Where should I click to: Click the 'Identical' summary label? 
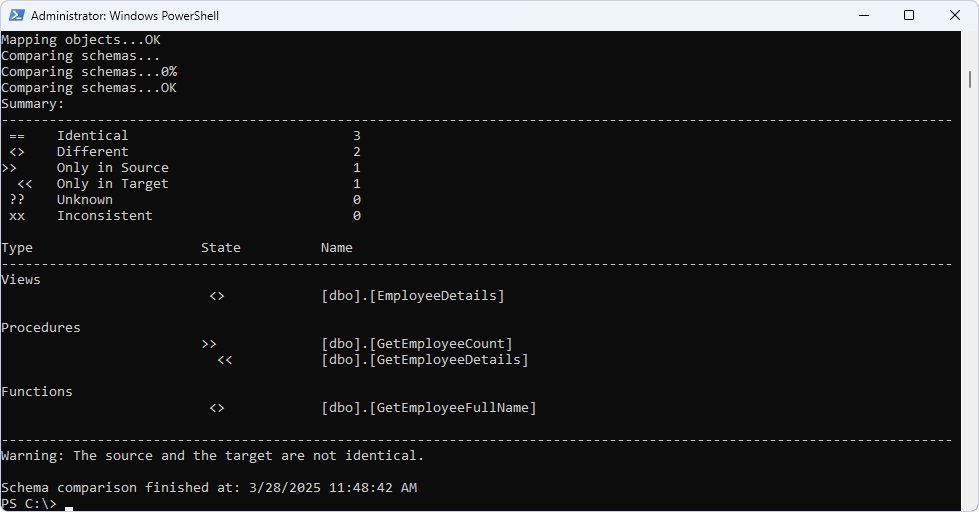pyautogui.click(x=92, y=135)
